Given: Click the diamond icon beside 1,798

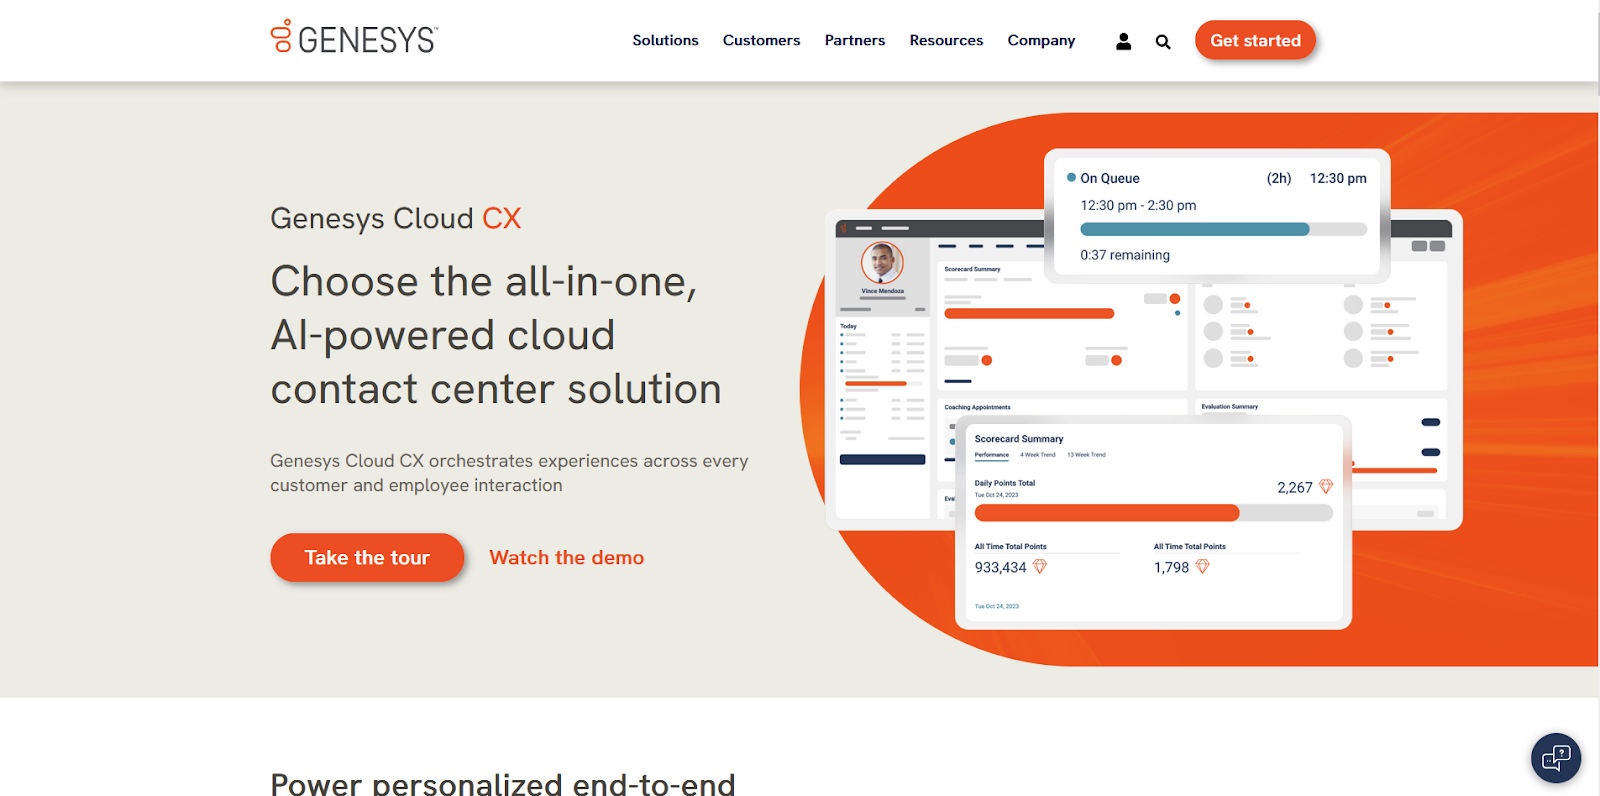Looking at the screenshot, I should click(x=1203, y=566).
